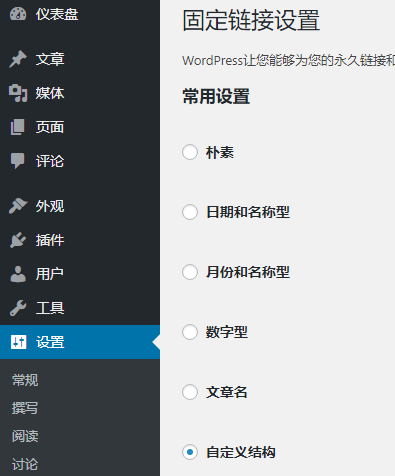Image resolution: width=395 pixels, height=476 pixels.
Task: Open the 撰写 settings submenu
Action: click(25, 408)
